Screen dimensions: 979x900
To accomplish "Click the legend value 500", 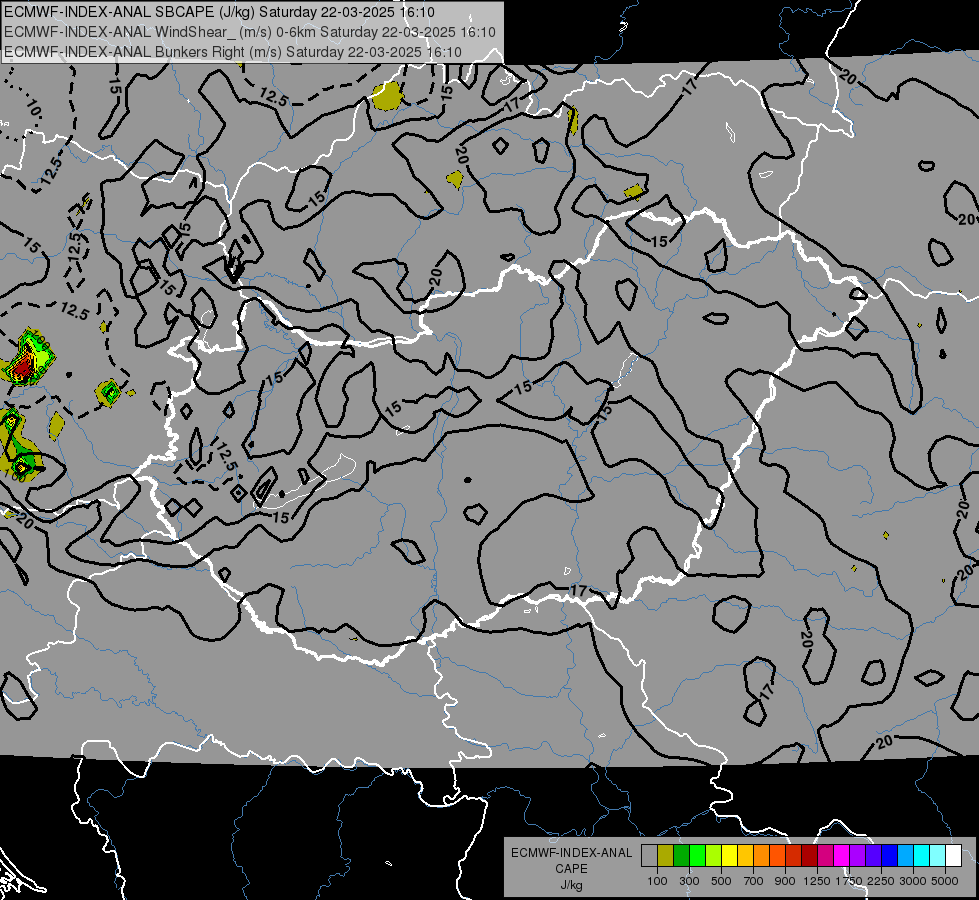I will pyautogui.click(x=721, y=881).
